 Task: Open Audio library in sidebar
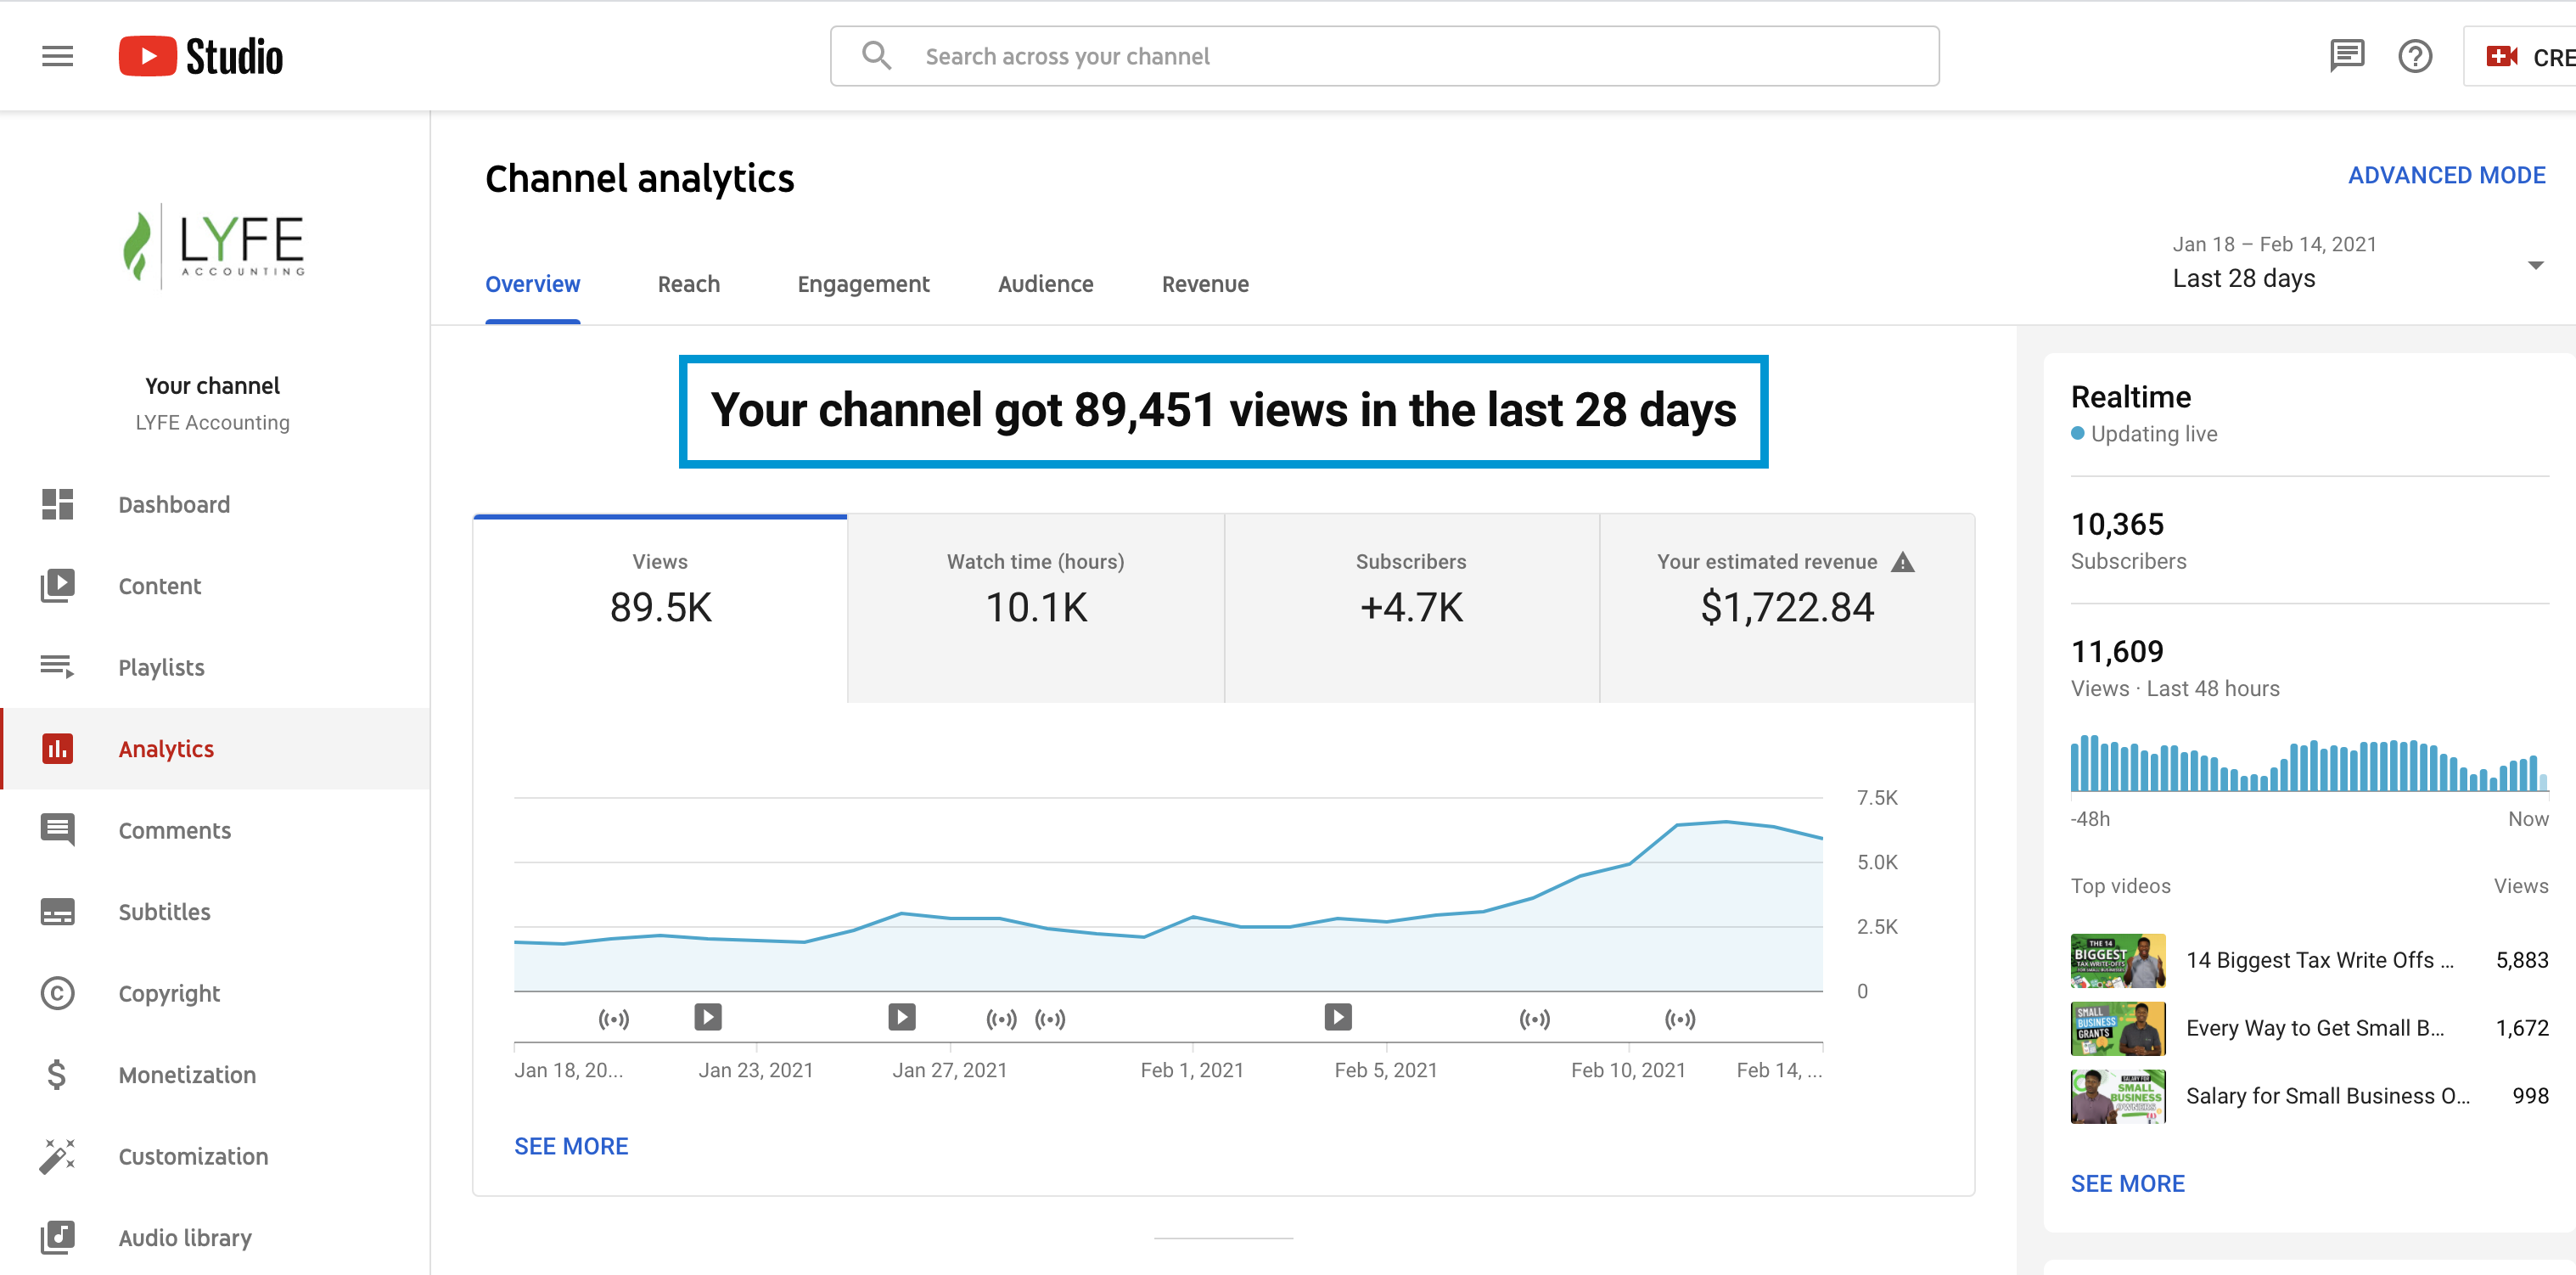click(184, 1237)
